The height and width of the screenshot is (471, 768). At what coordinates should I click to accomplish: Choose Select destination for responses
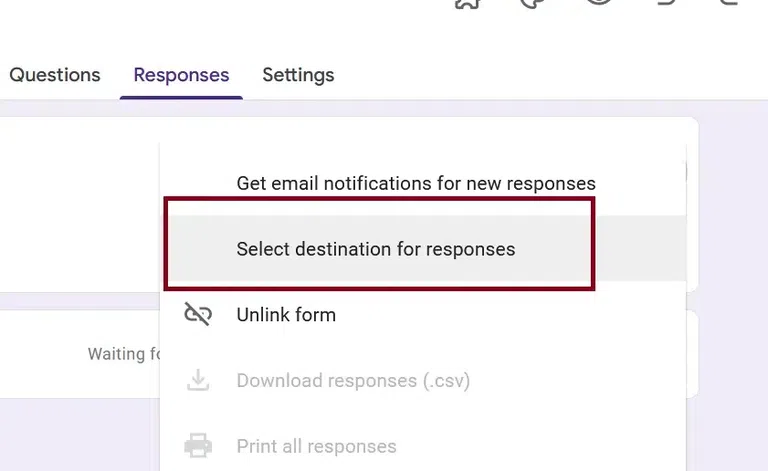(376, 249)
